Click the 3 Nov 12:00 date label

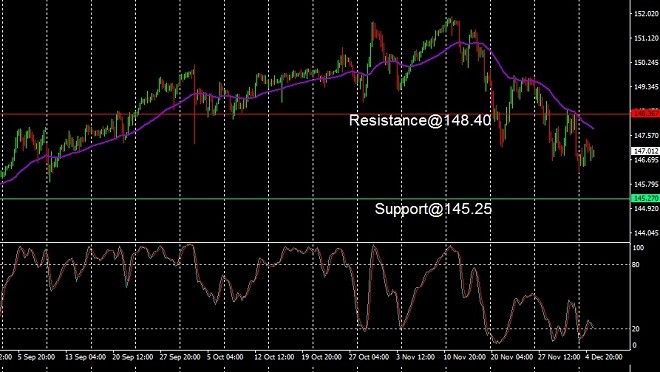(415, 357)
